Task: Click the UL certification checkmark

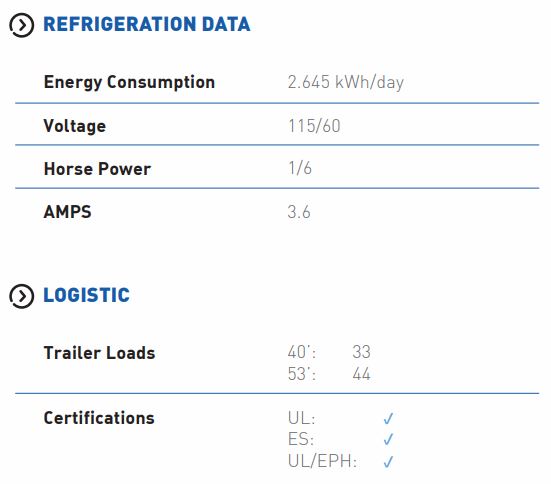Action: point(388,418)
